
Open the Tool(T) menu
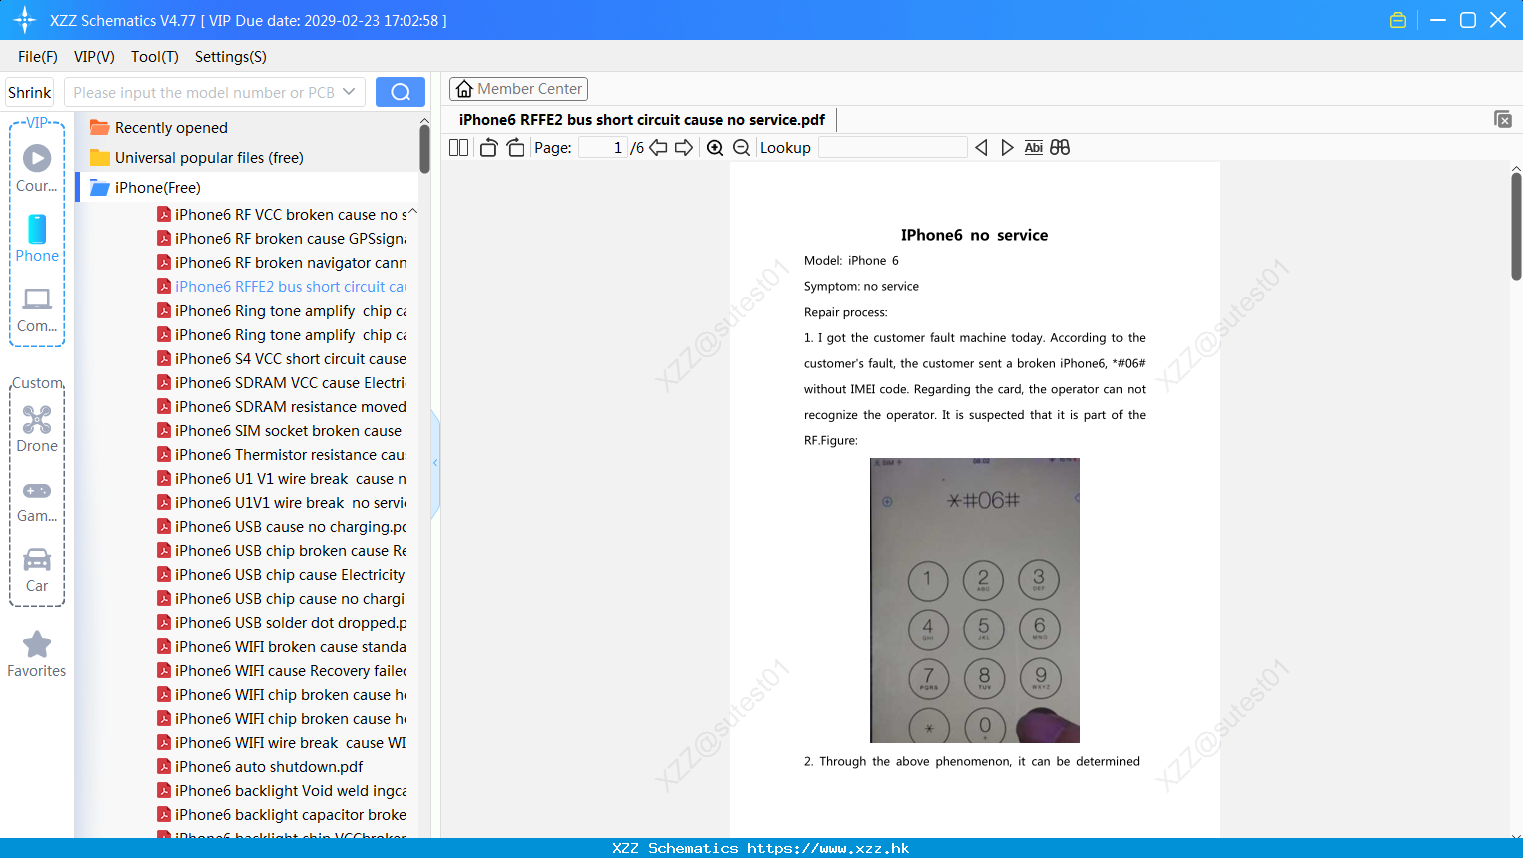[x=155, y=57]
